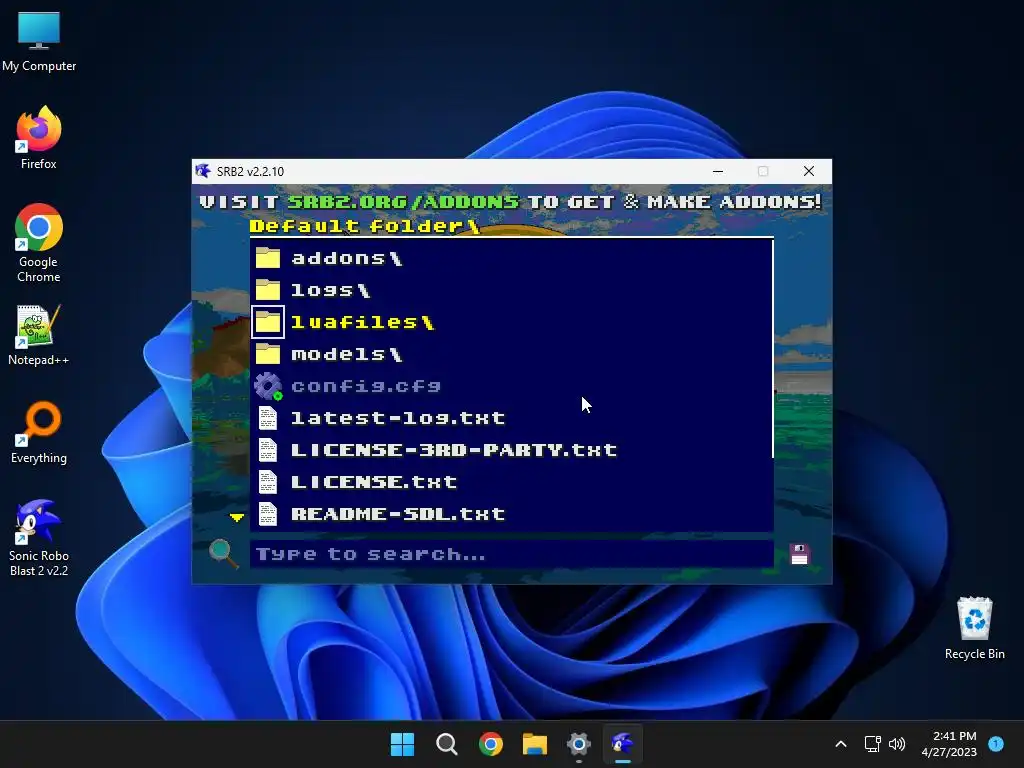Open My Computer desktop icon
The image size is (1024, 768).
tap(39, 42)
